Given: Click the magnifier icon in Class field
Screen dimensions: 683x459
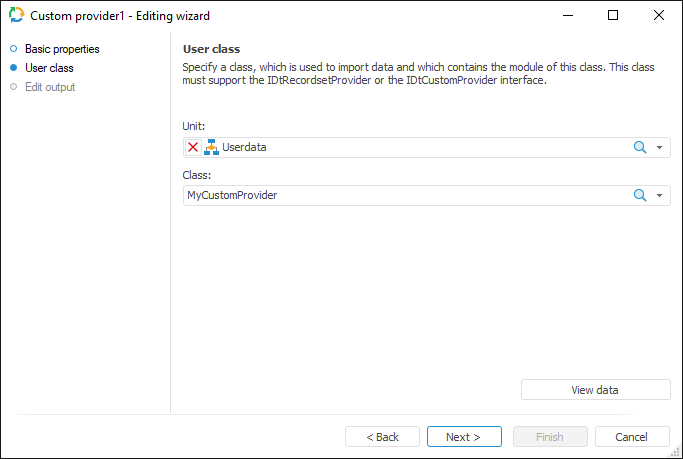Looking at the screenshot, I should [640, 195].
